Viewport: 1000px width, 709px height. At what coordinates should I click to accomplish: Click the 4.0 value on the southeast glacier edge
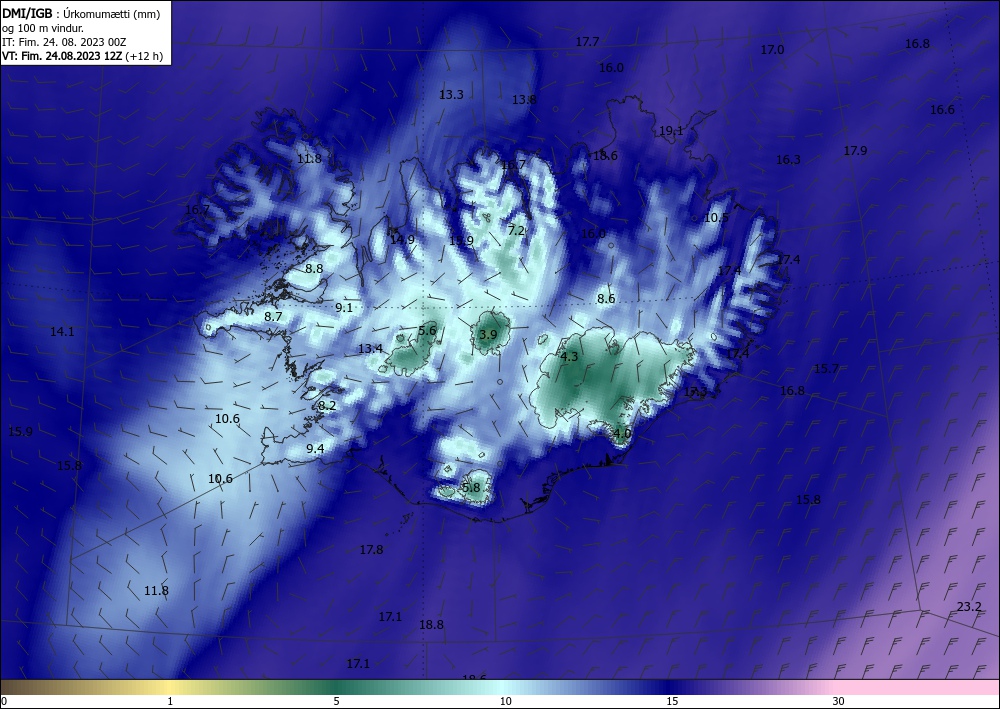pos(622,434)
